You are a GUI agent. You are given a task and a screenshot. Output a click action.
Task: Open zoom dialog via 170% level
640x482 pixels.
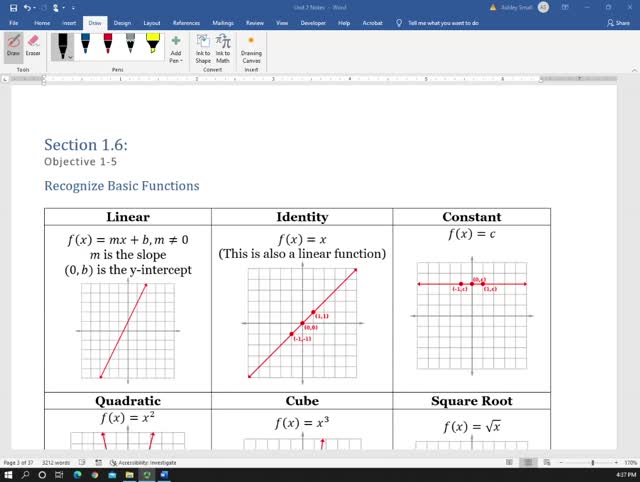pyautogui.click(x=630, y=462)
